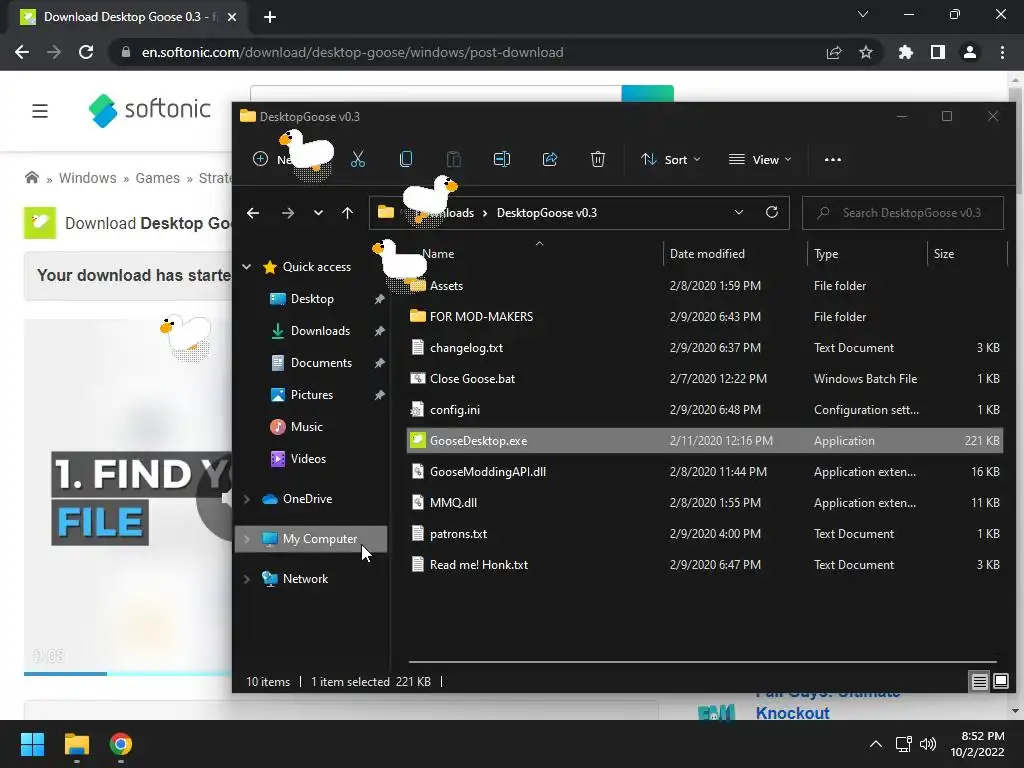
Task: Expand the OneDrive tree node
Action: [247, 499]
